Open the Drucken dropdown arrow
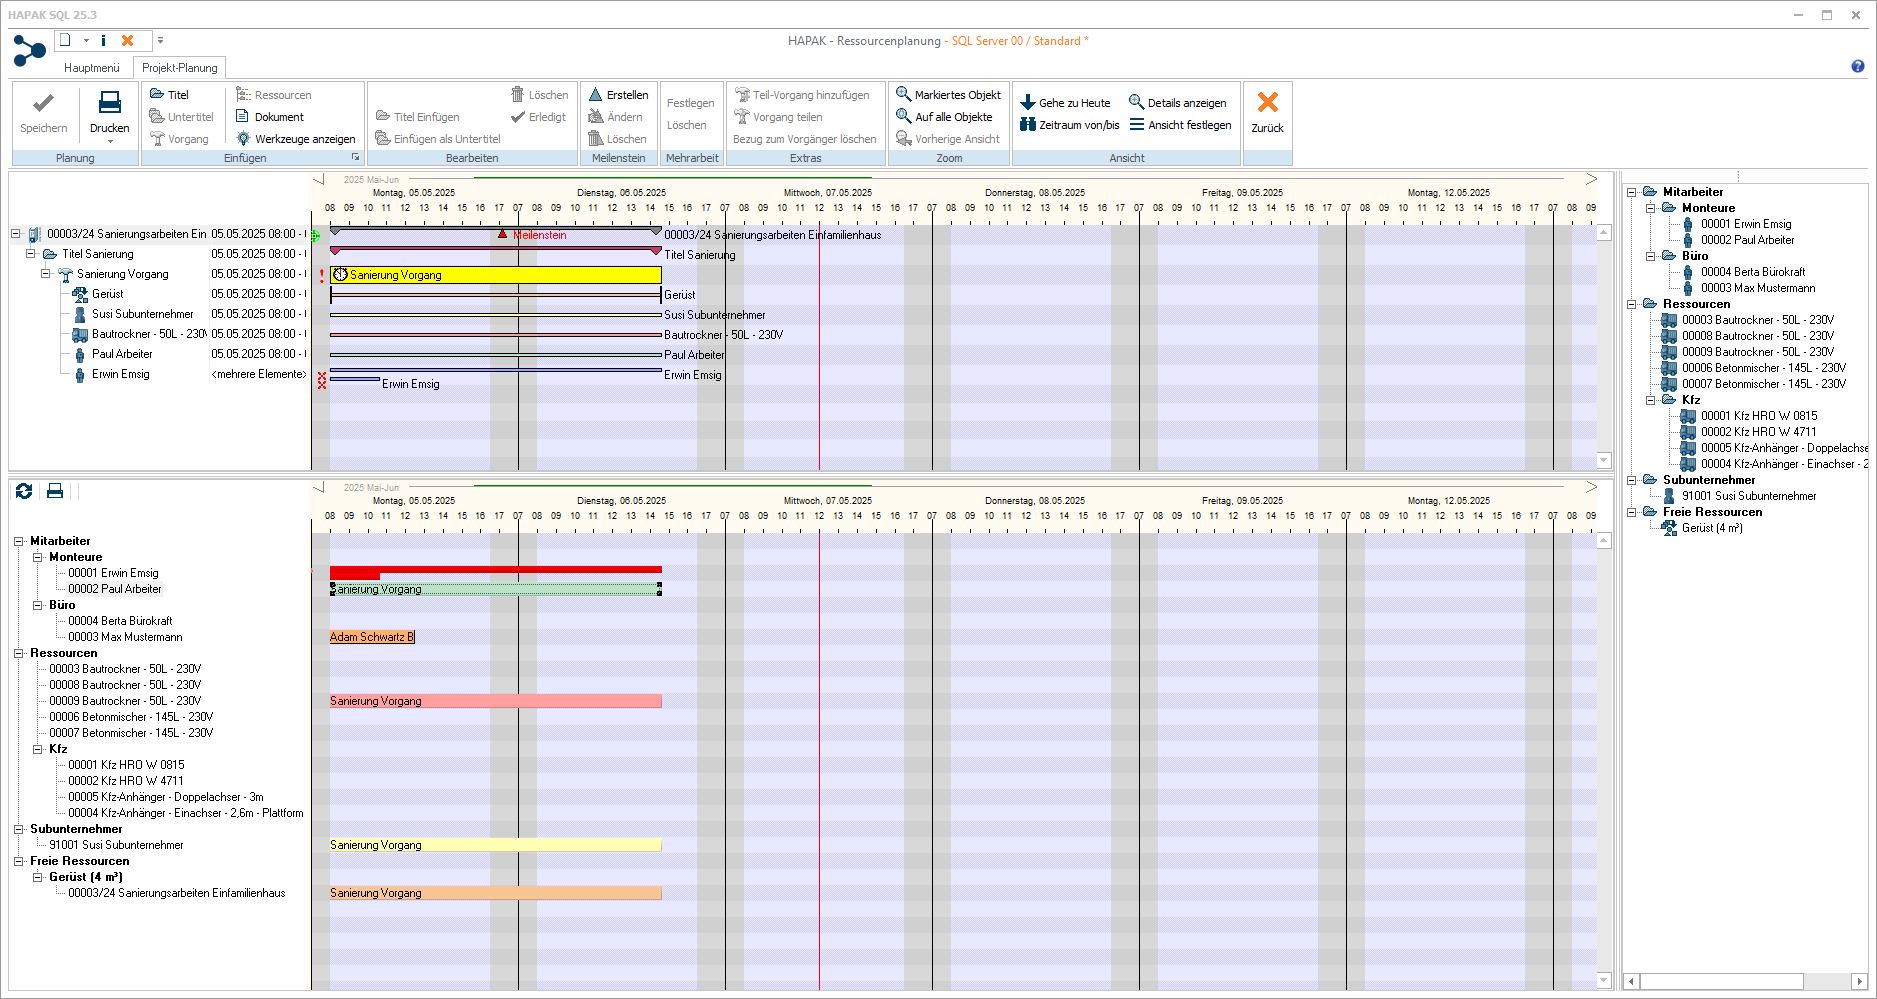1877x999 pixels. click(x=109, y=142)
